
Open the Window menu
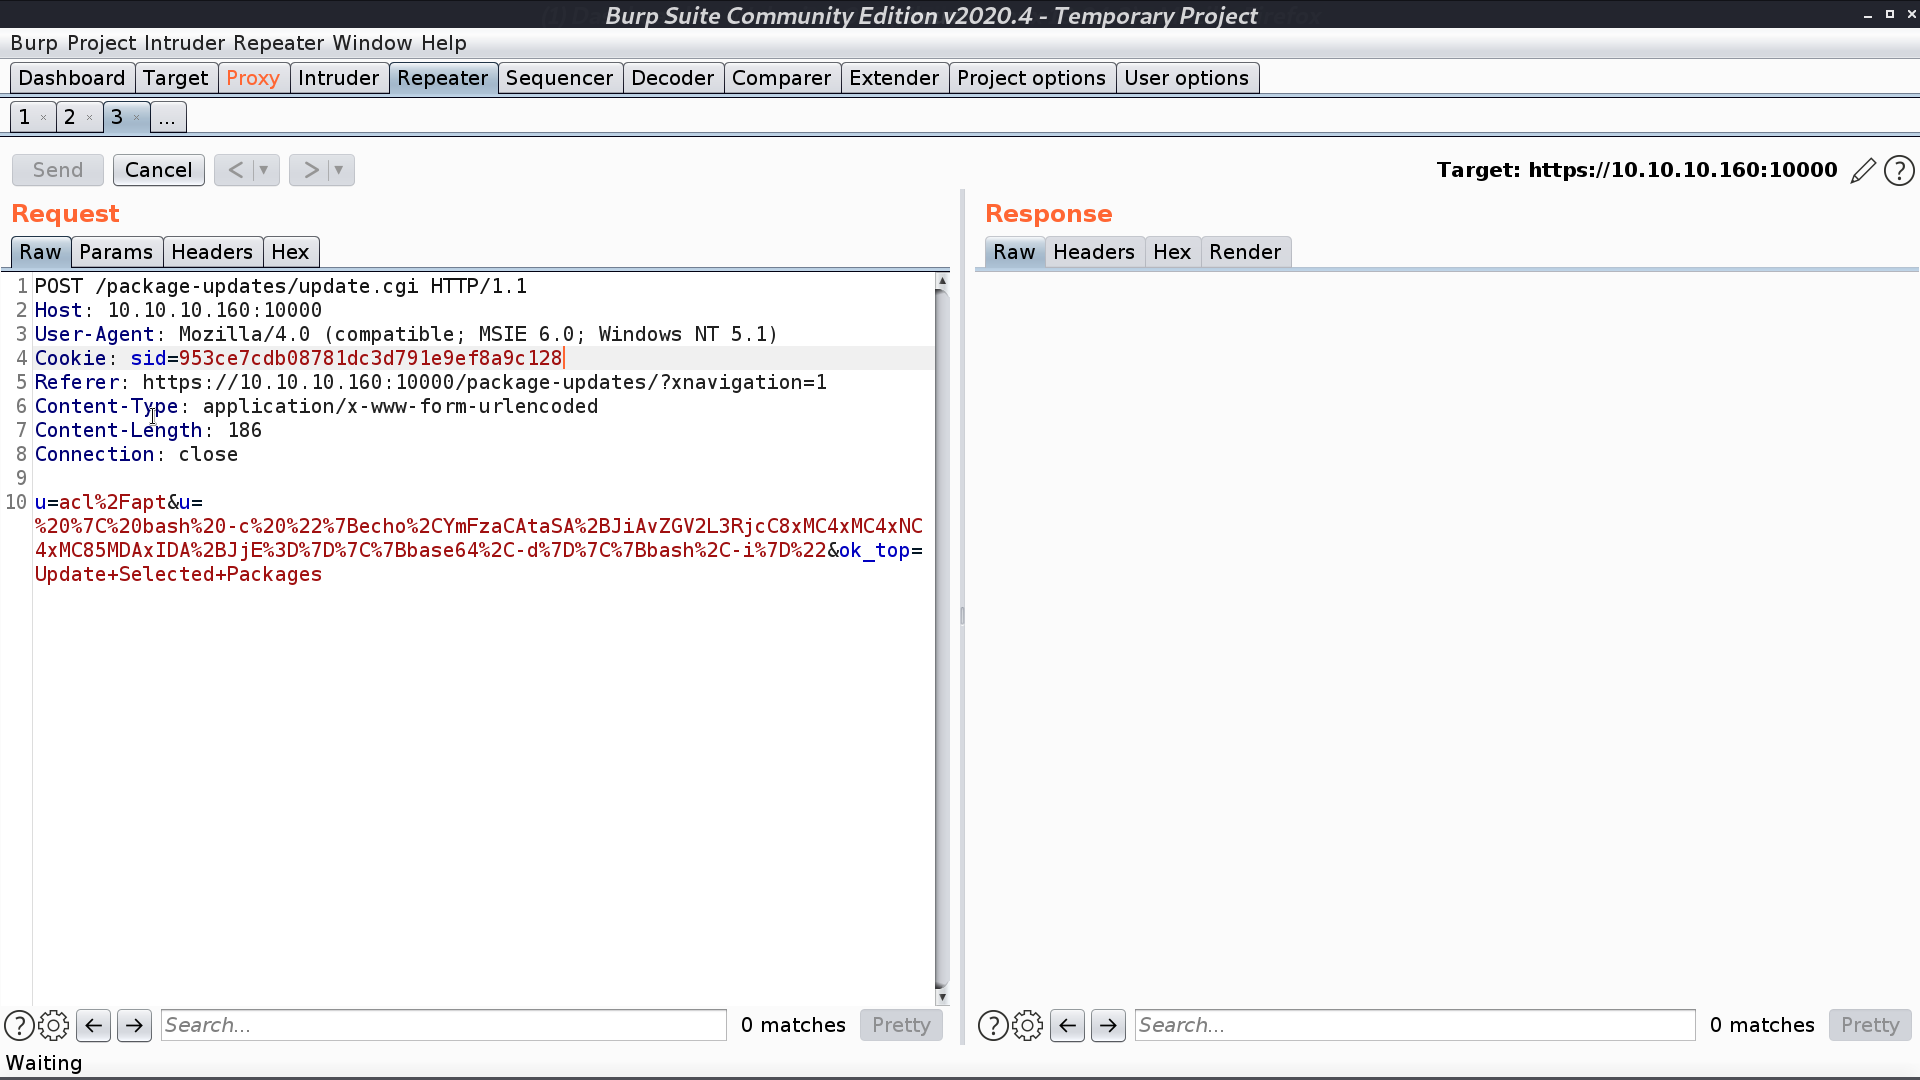[x=372, y=43]
